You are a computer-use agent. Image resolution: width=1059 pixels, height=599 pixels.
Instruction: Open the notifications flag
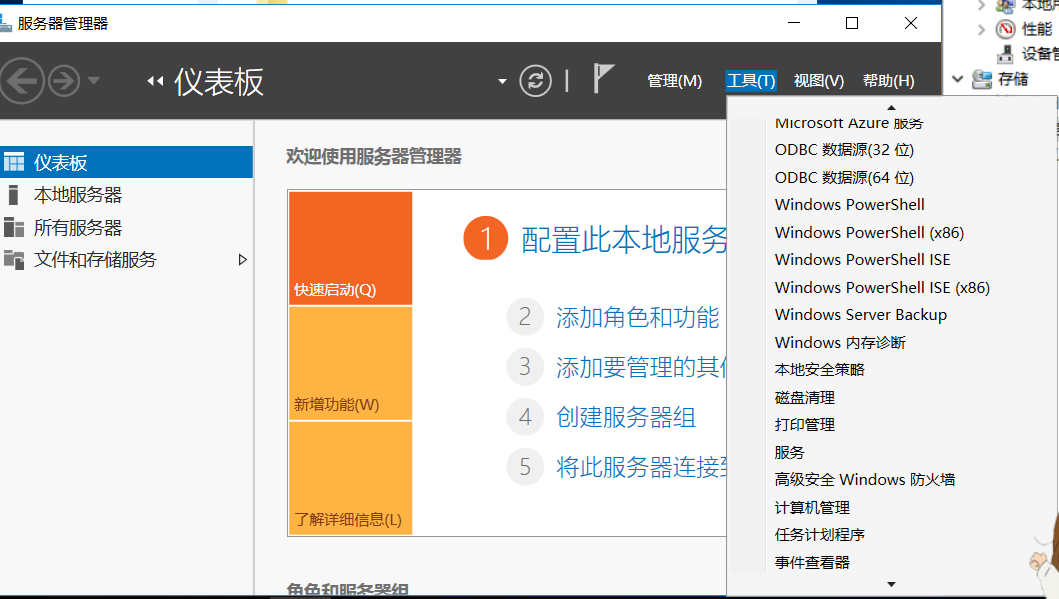pos(602,79)
